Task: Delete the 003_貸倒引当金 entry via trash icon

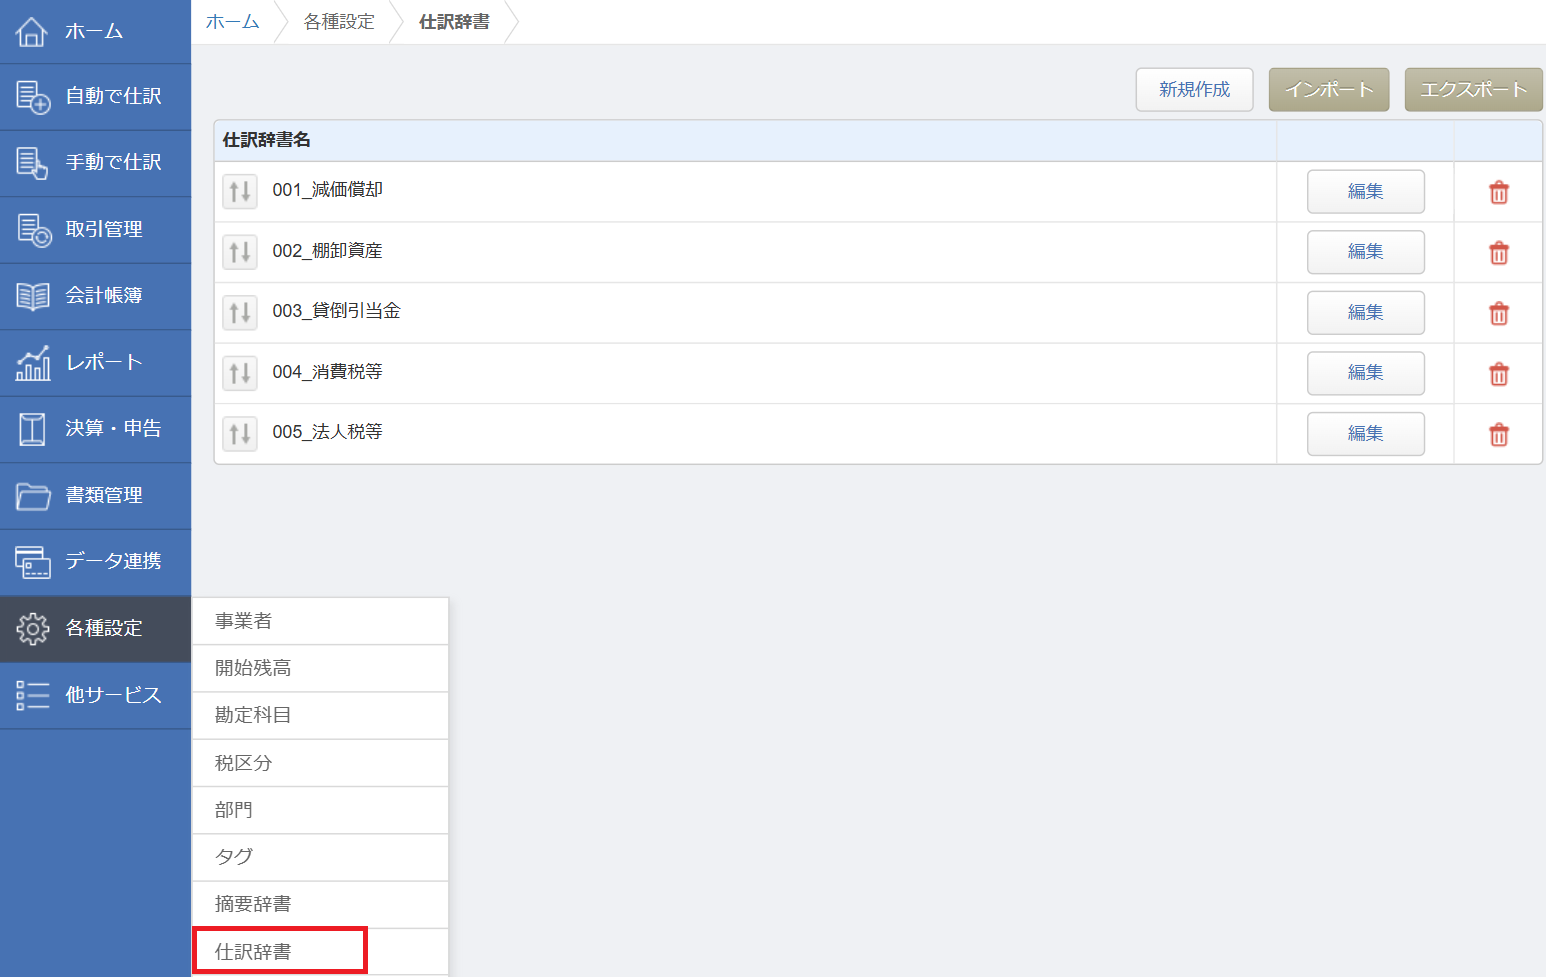Action: (1498, 313)
